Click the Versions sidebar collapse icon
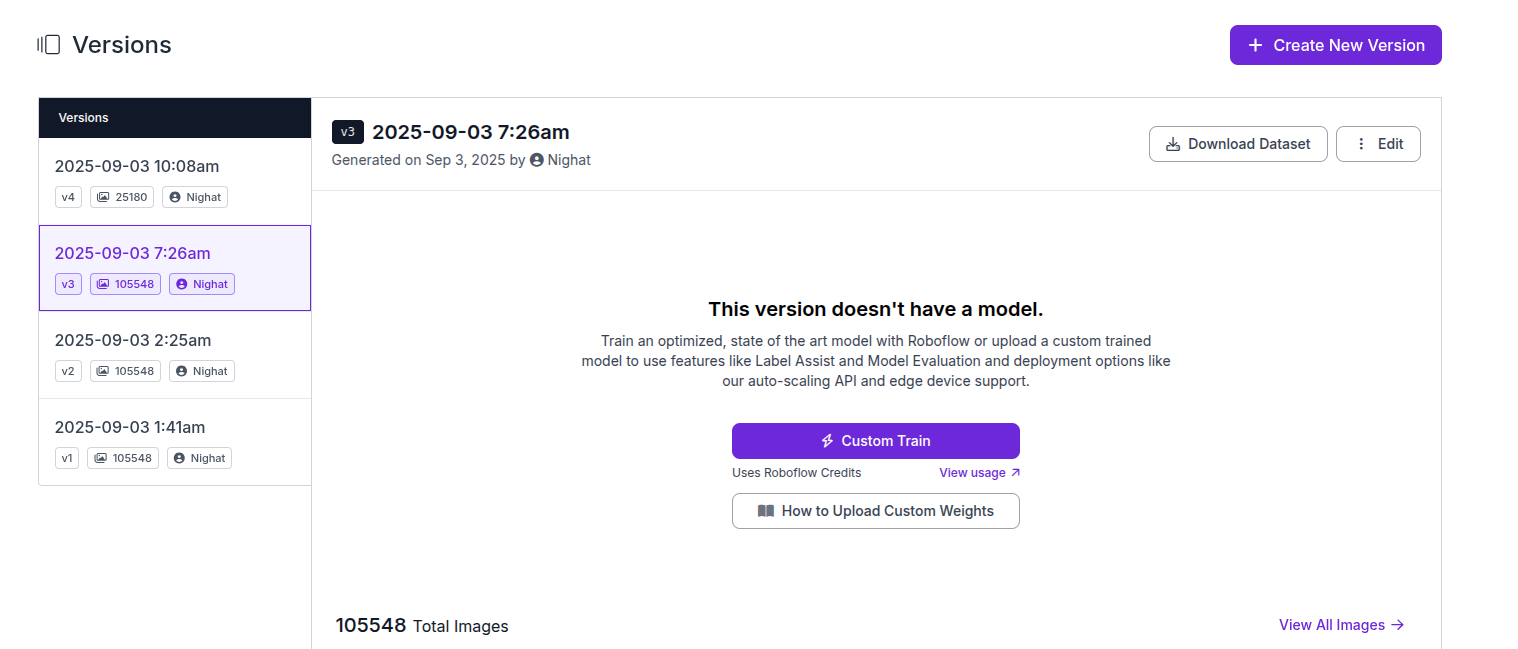The width and height of the screenshot is (1518, 649). 49,45
